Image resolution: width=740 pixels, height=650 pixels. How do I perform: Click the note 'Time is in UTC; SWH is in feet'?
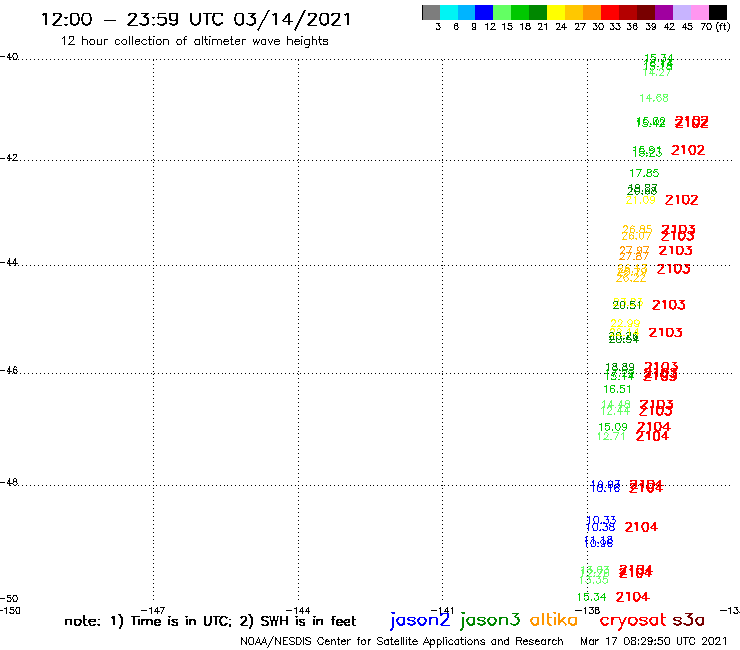tap(210, 621)
